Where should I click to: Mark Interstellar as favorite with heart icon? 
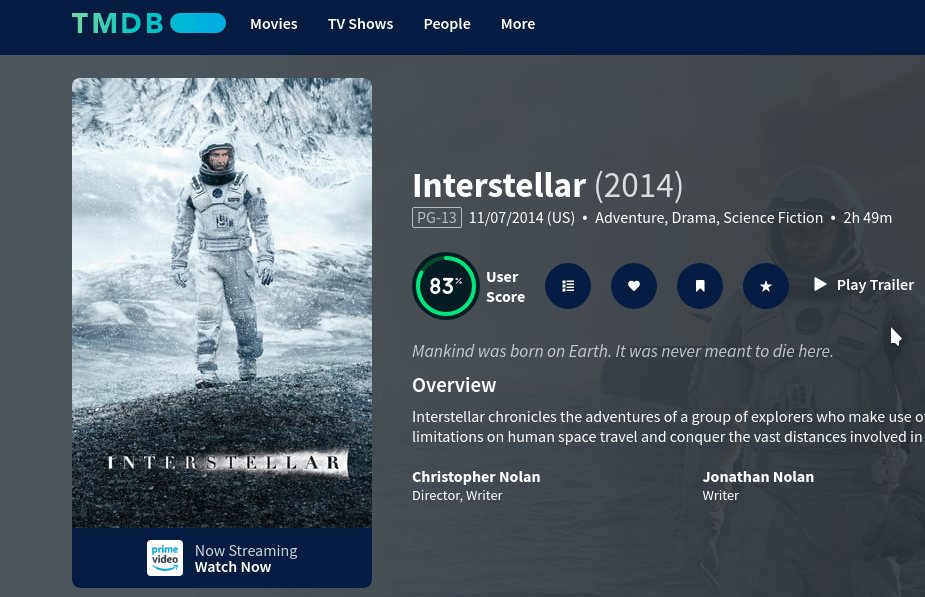[634, 286]
